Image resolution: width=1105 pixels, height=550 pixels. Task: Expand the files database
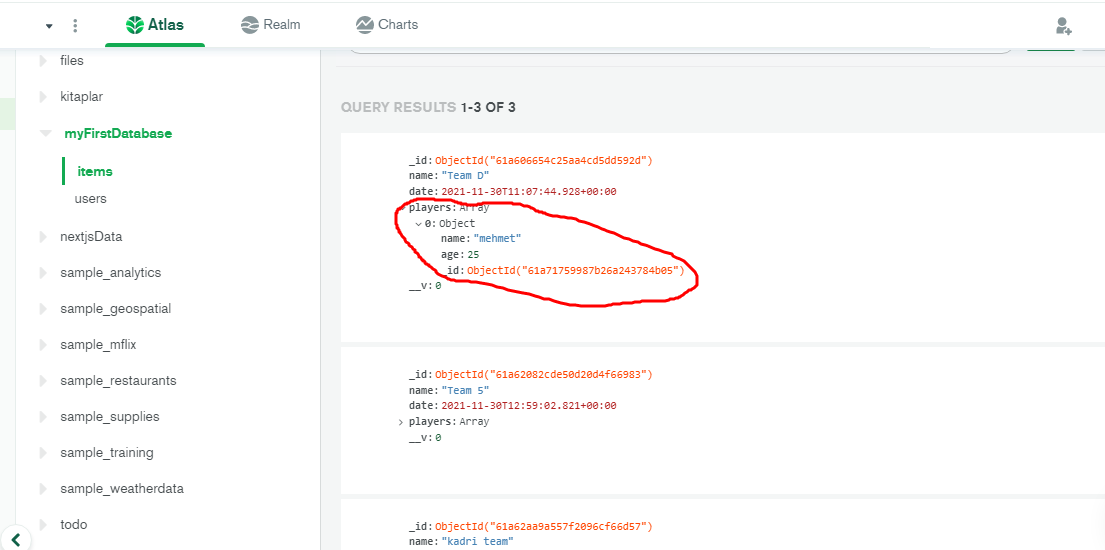pyautogui.click(x=44, y=61)
